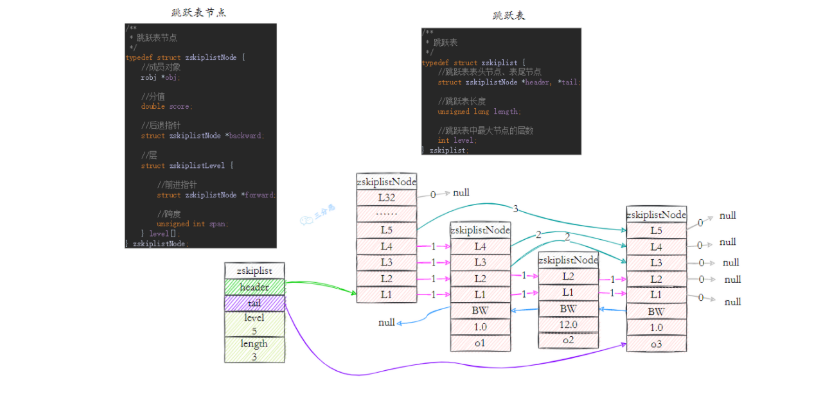Image resolution: width=838 pixels, height=406 pixels.
Task: Click the 'L1' cell in the L32 header node
Action: (x=386, y=294)
